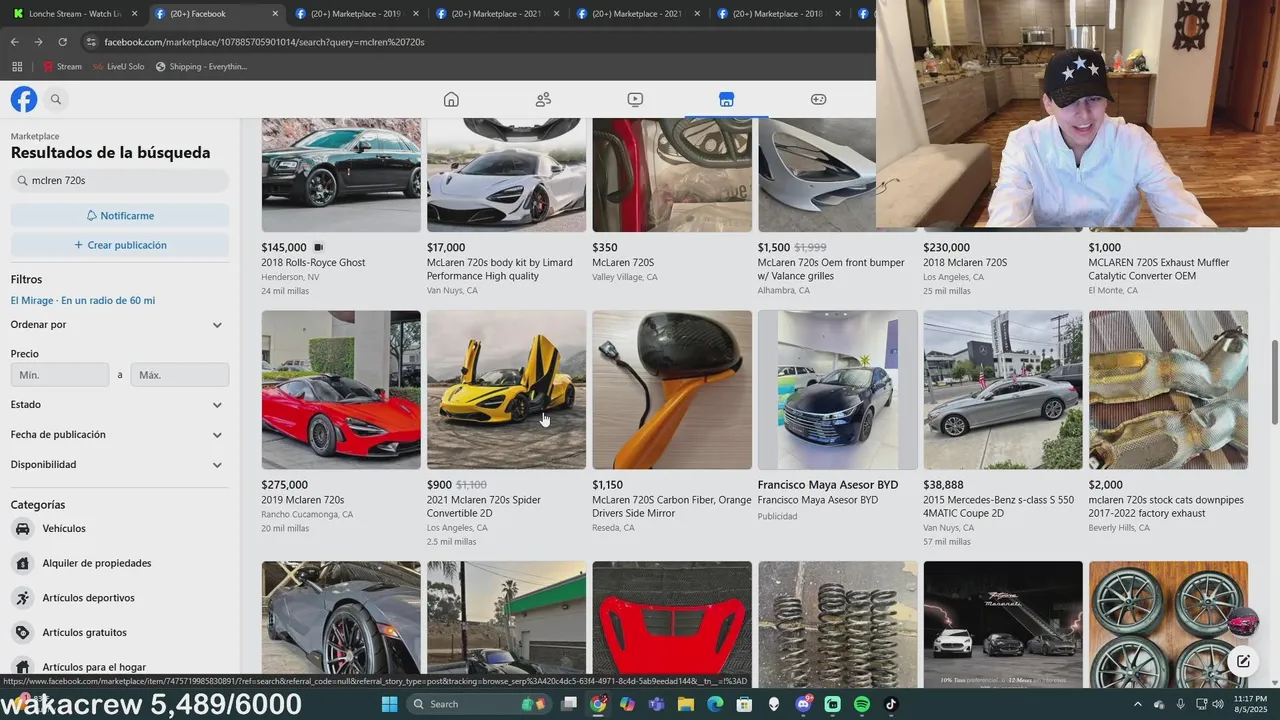
Task: Open the Friends icon in top navigation
Action: (543, 99)
